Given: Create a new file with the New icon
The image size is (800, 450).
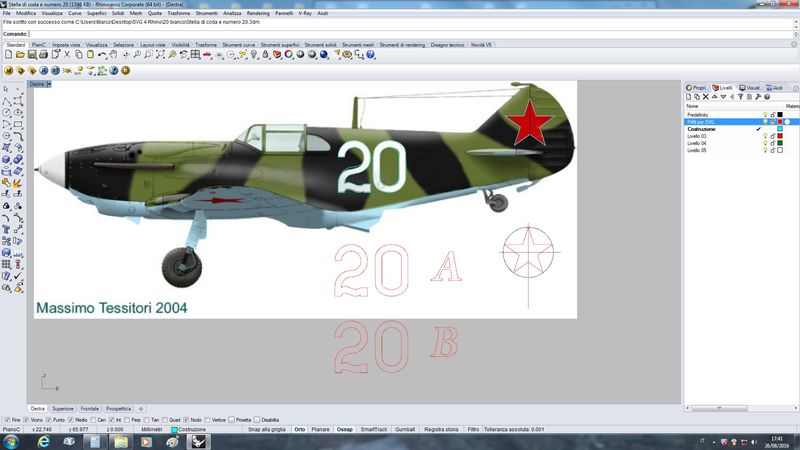Looking at the screenshot, I should (9, 55).
